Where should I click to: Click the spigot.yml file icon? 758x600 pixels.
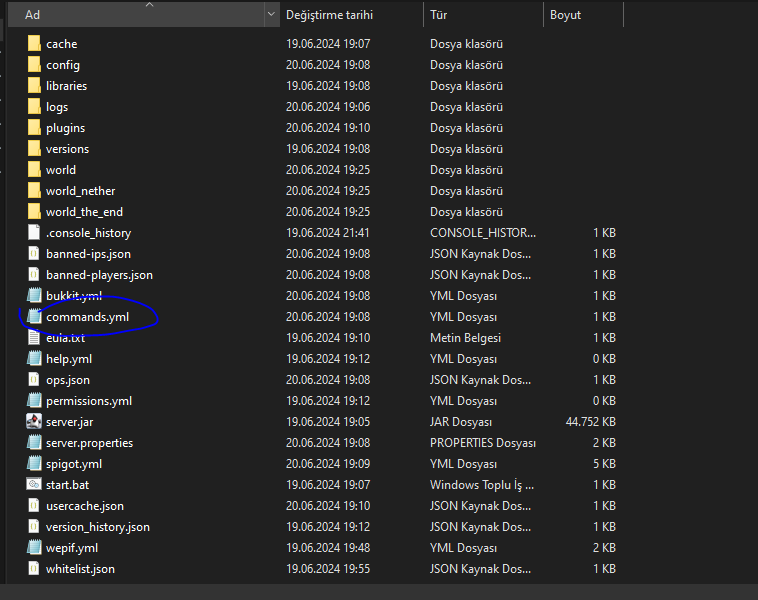[x=34, y=464]
